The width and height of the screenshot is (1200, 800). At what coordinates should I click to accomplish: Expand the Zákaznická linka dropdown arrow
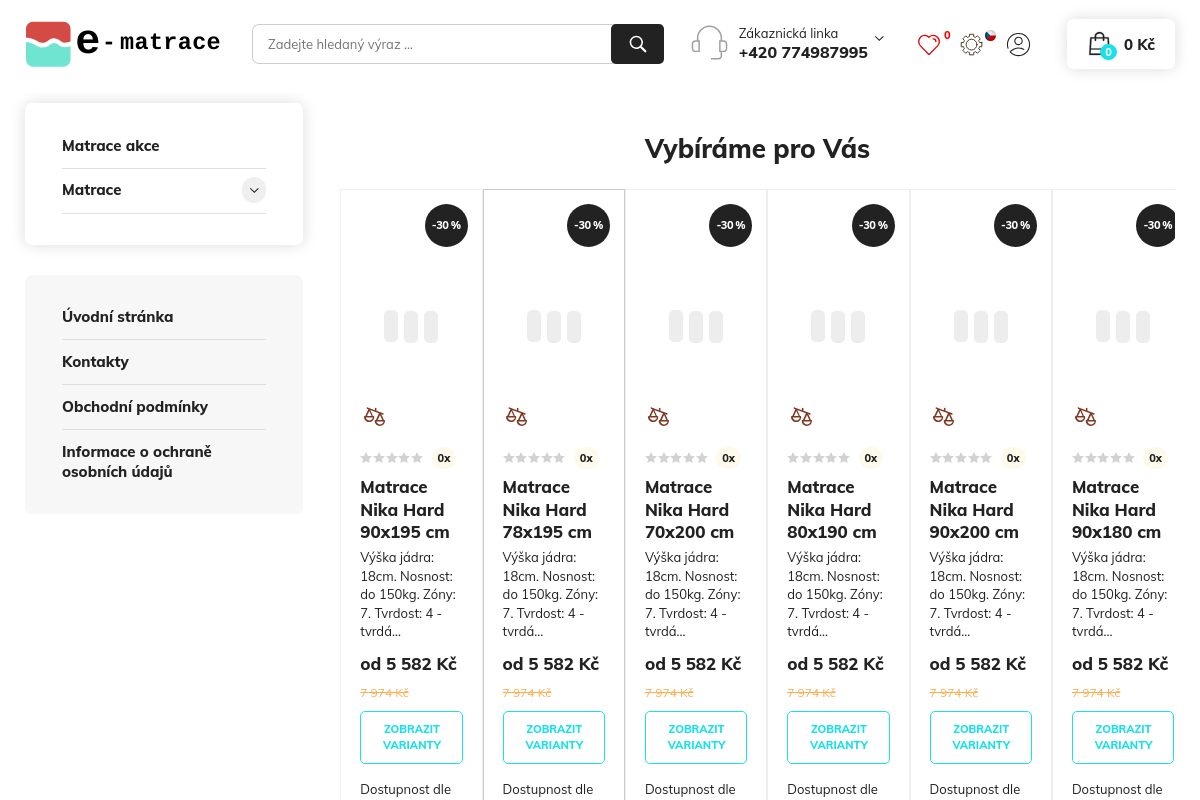click(x=879, y=38)
